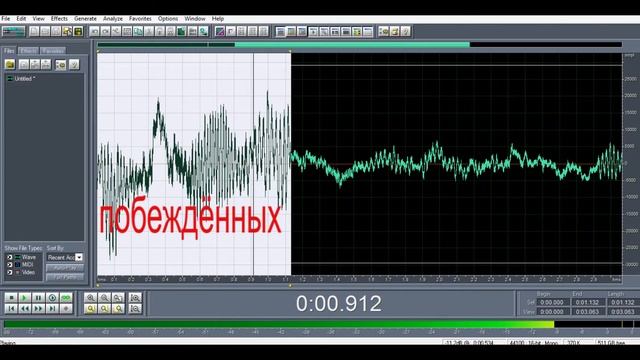Screen dimensions: 640x360
Task: Pause playback with the Pause button
Action: tap(38, 298)
